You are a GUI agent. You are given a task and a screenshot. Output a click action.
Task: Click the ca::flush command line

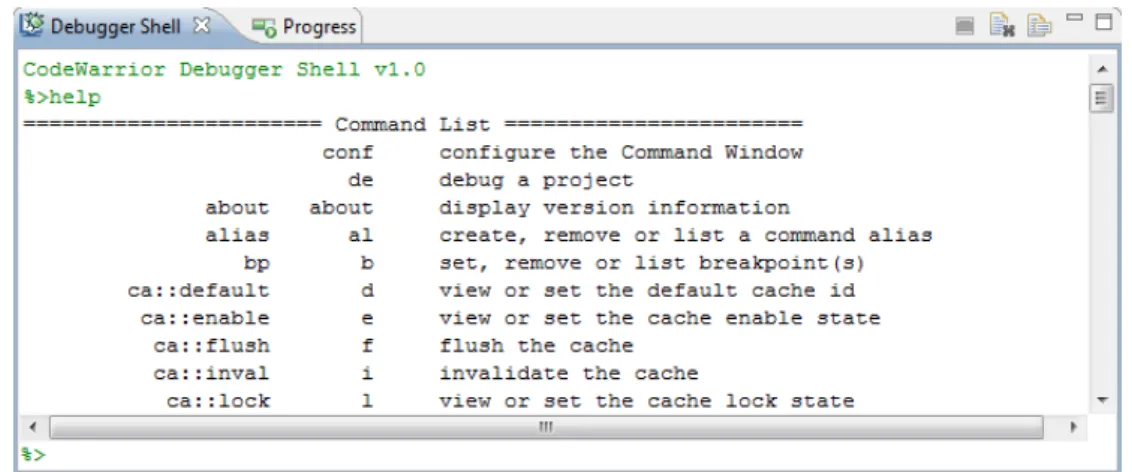coord(393,346)
